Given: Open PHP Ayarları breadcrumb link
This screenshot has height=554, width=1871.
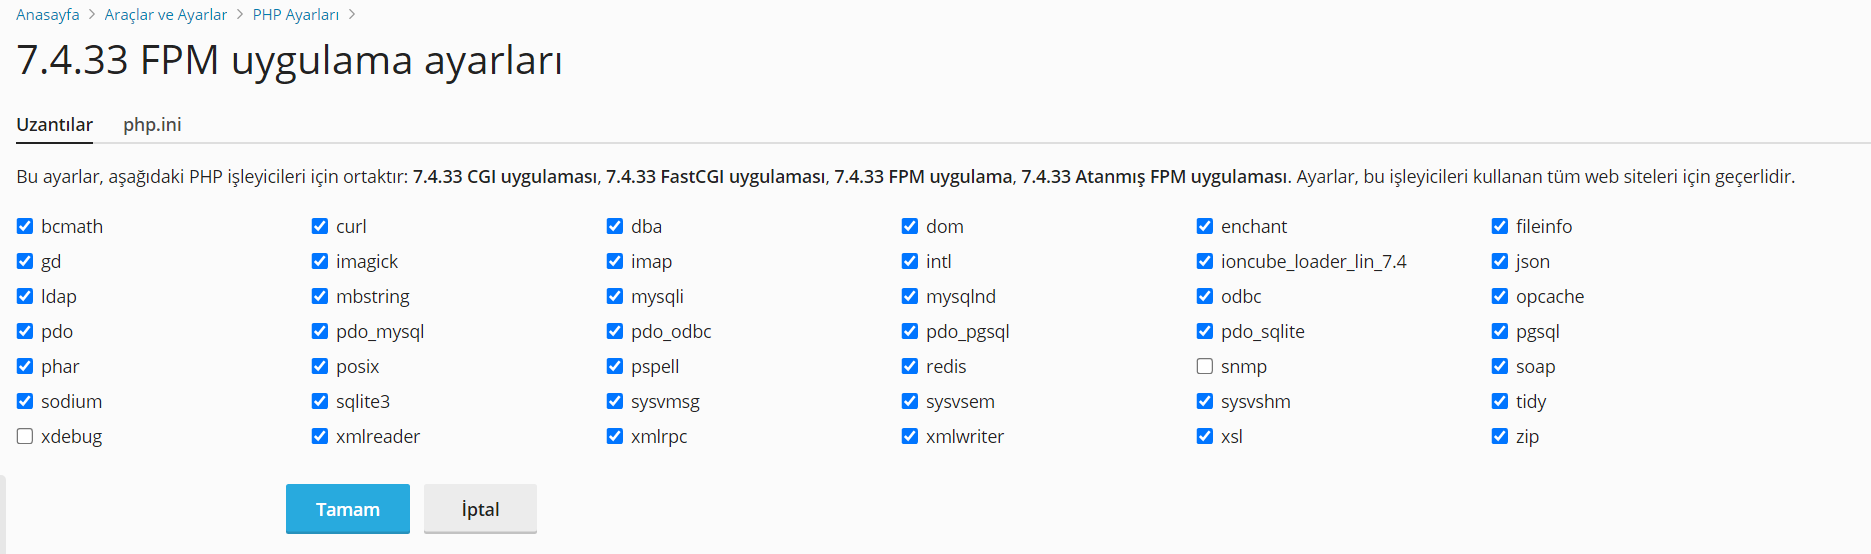Looking at the screenshot, I should point(296,15).
